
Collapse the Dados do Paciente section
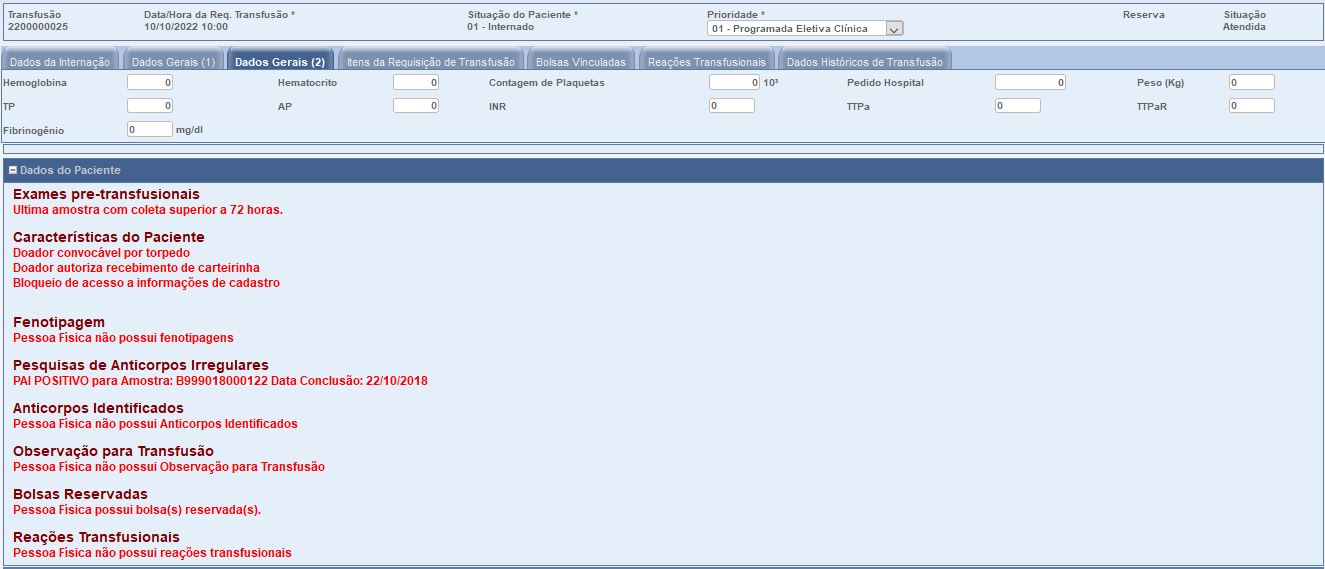(13, 171)
